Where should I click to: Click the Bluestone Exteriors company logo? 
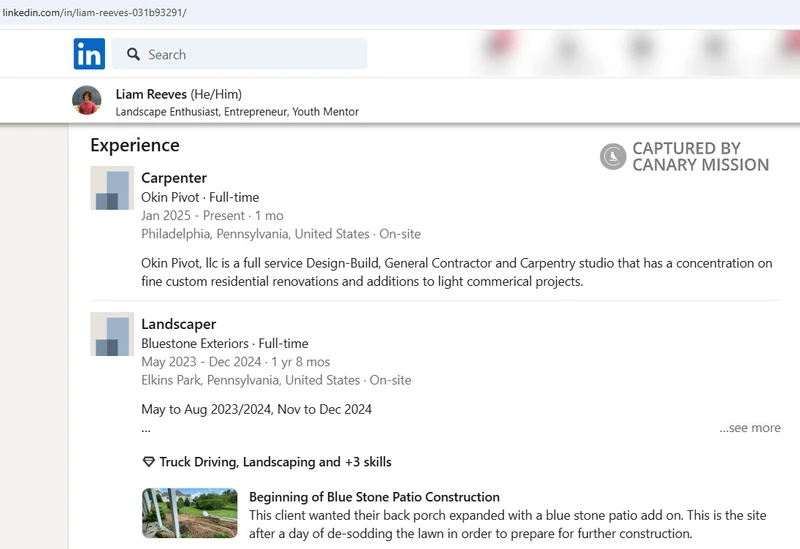[112, 334]
